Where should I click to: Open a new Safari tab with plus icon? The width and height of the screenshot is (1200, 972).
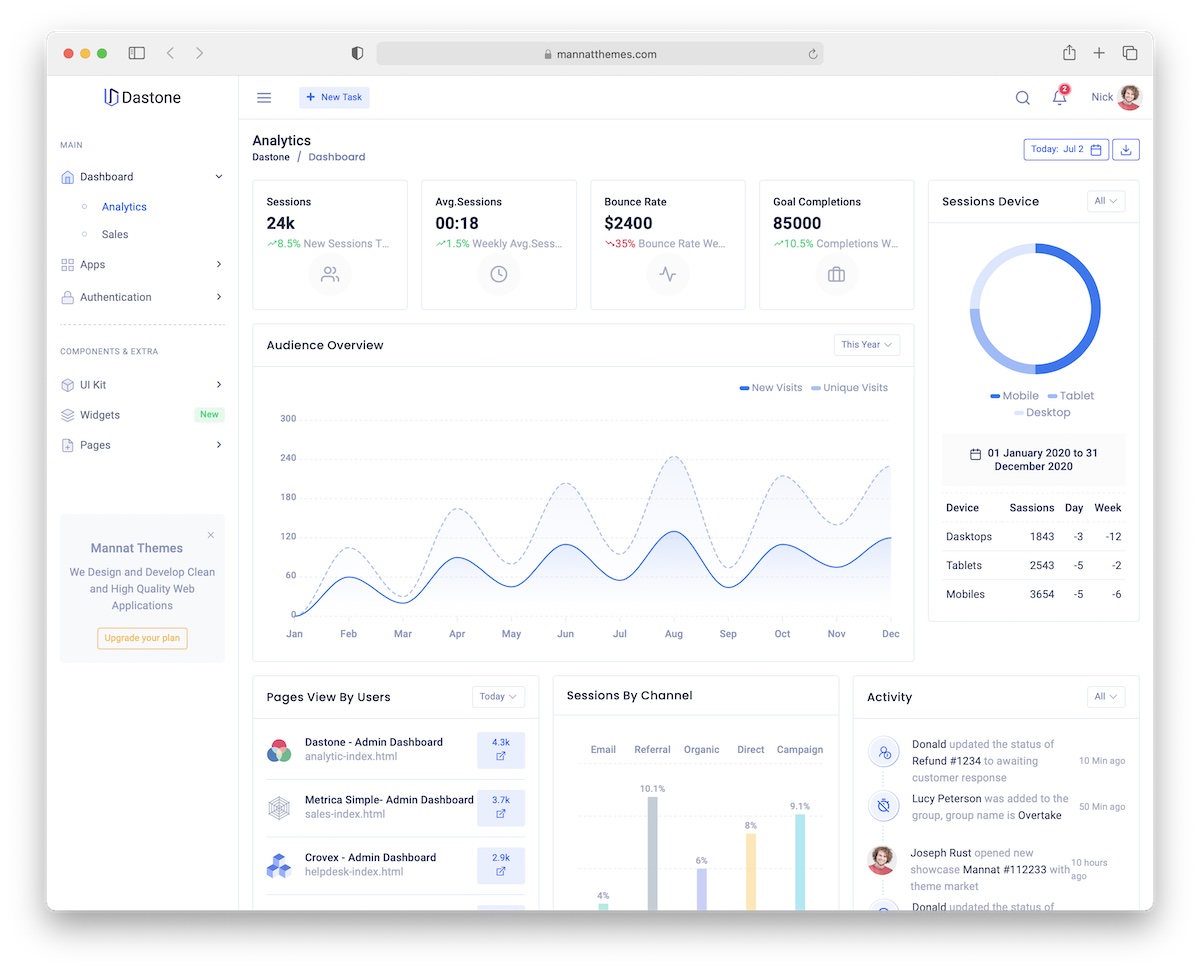point(1099,53)
